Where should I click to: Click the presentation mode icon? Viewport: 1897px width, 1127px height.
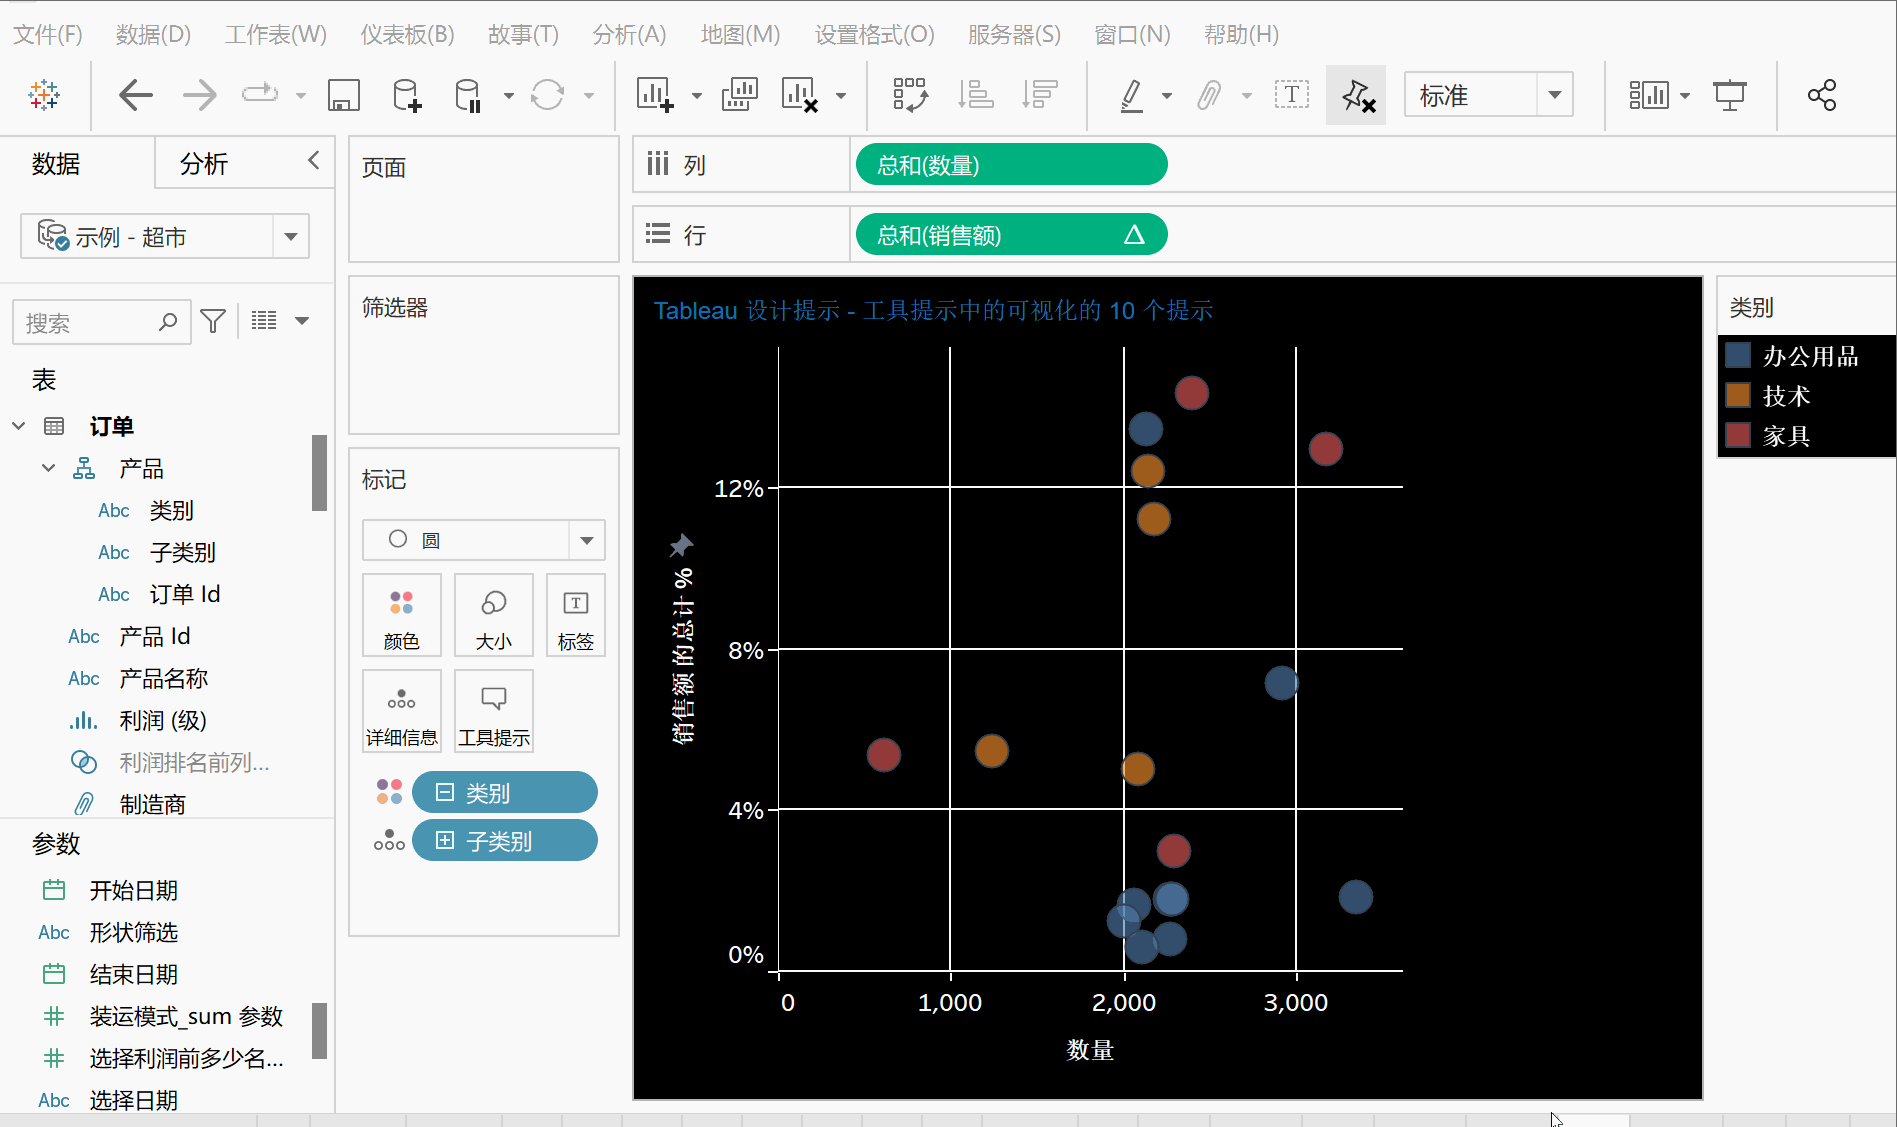(x=1730, y=96)
